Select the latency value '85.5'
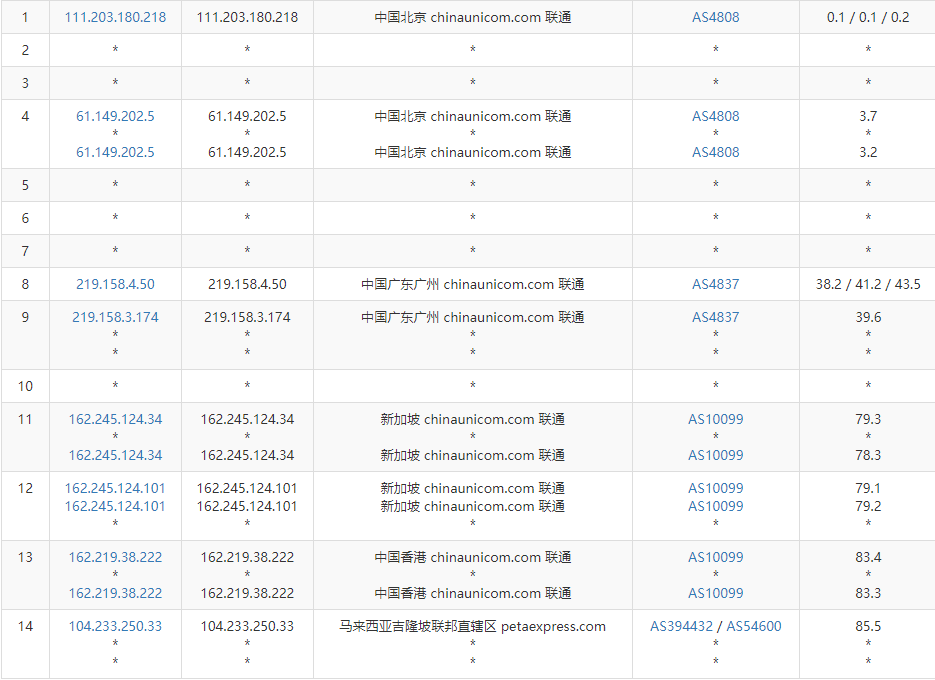 point(868,626)
